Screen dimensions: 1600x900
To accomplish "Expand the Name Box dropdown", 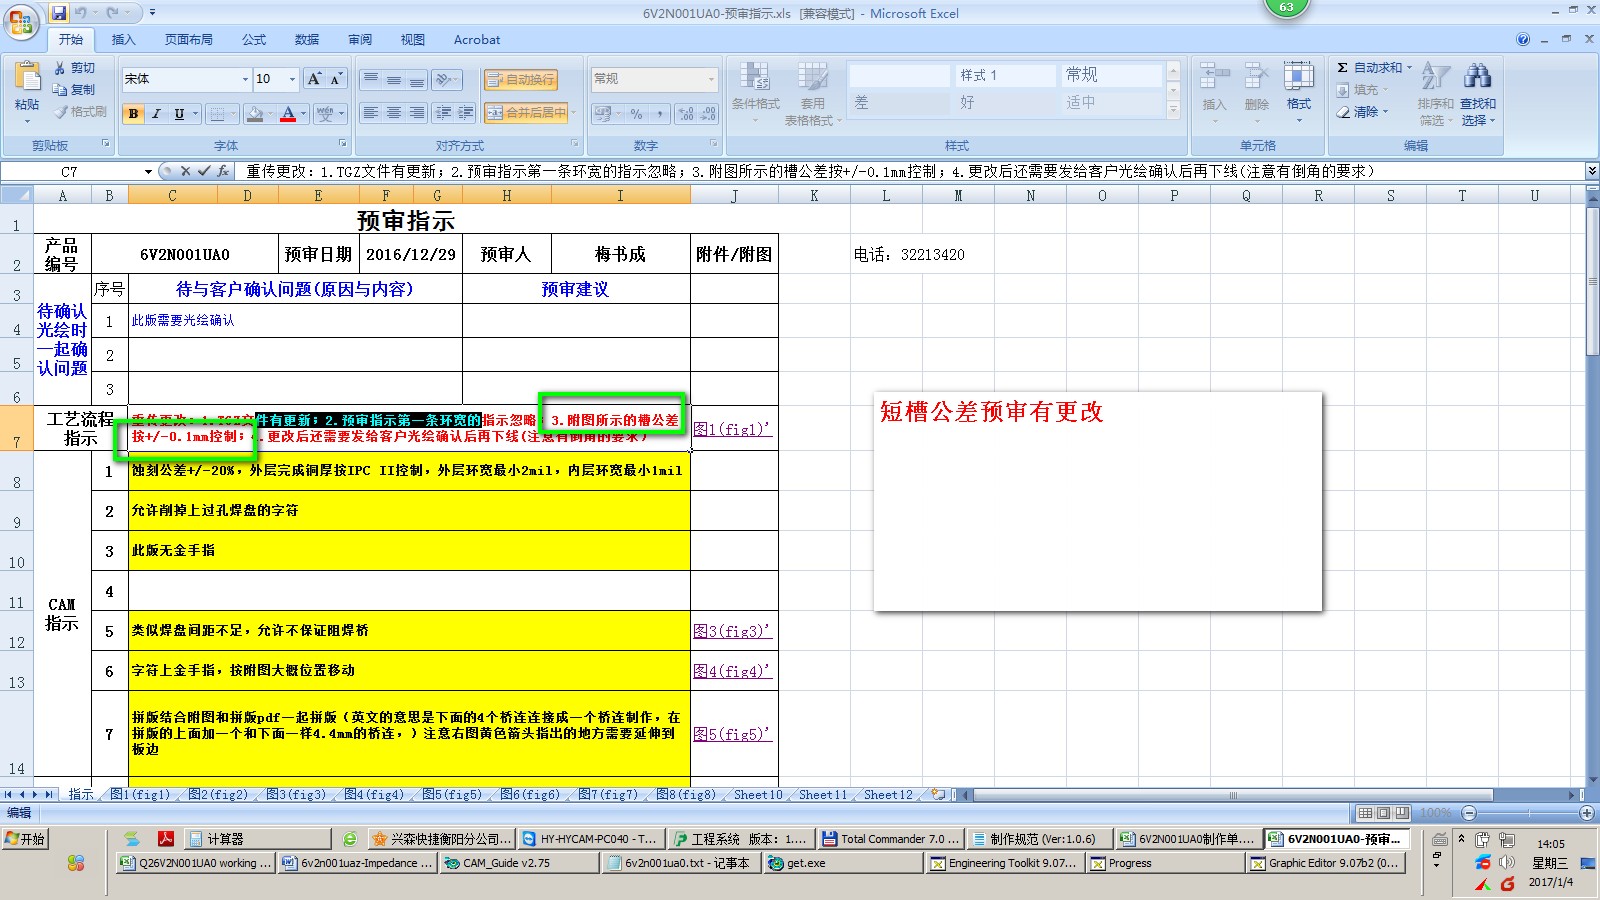I will 148,171.
